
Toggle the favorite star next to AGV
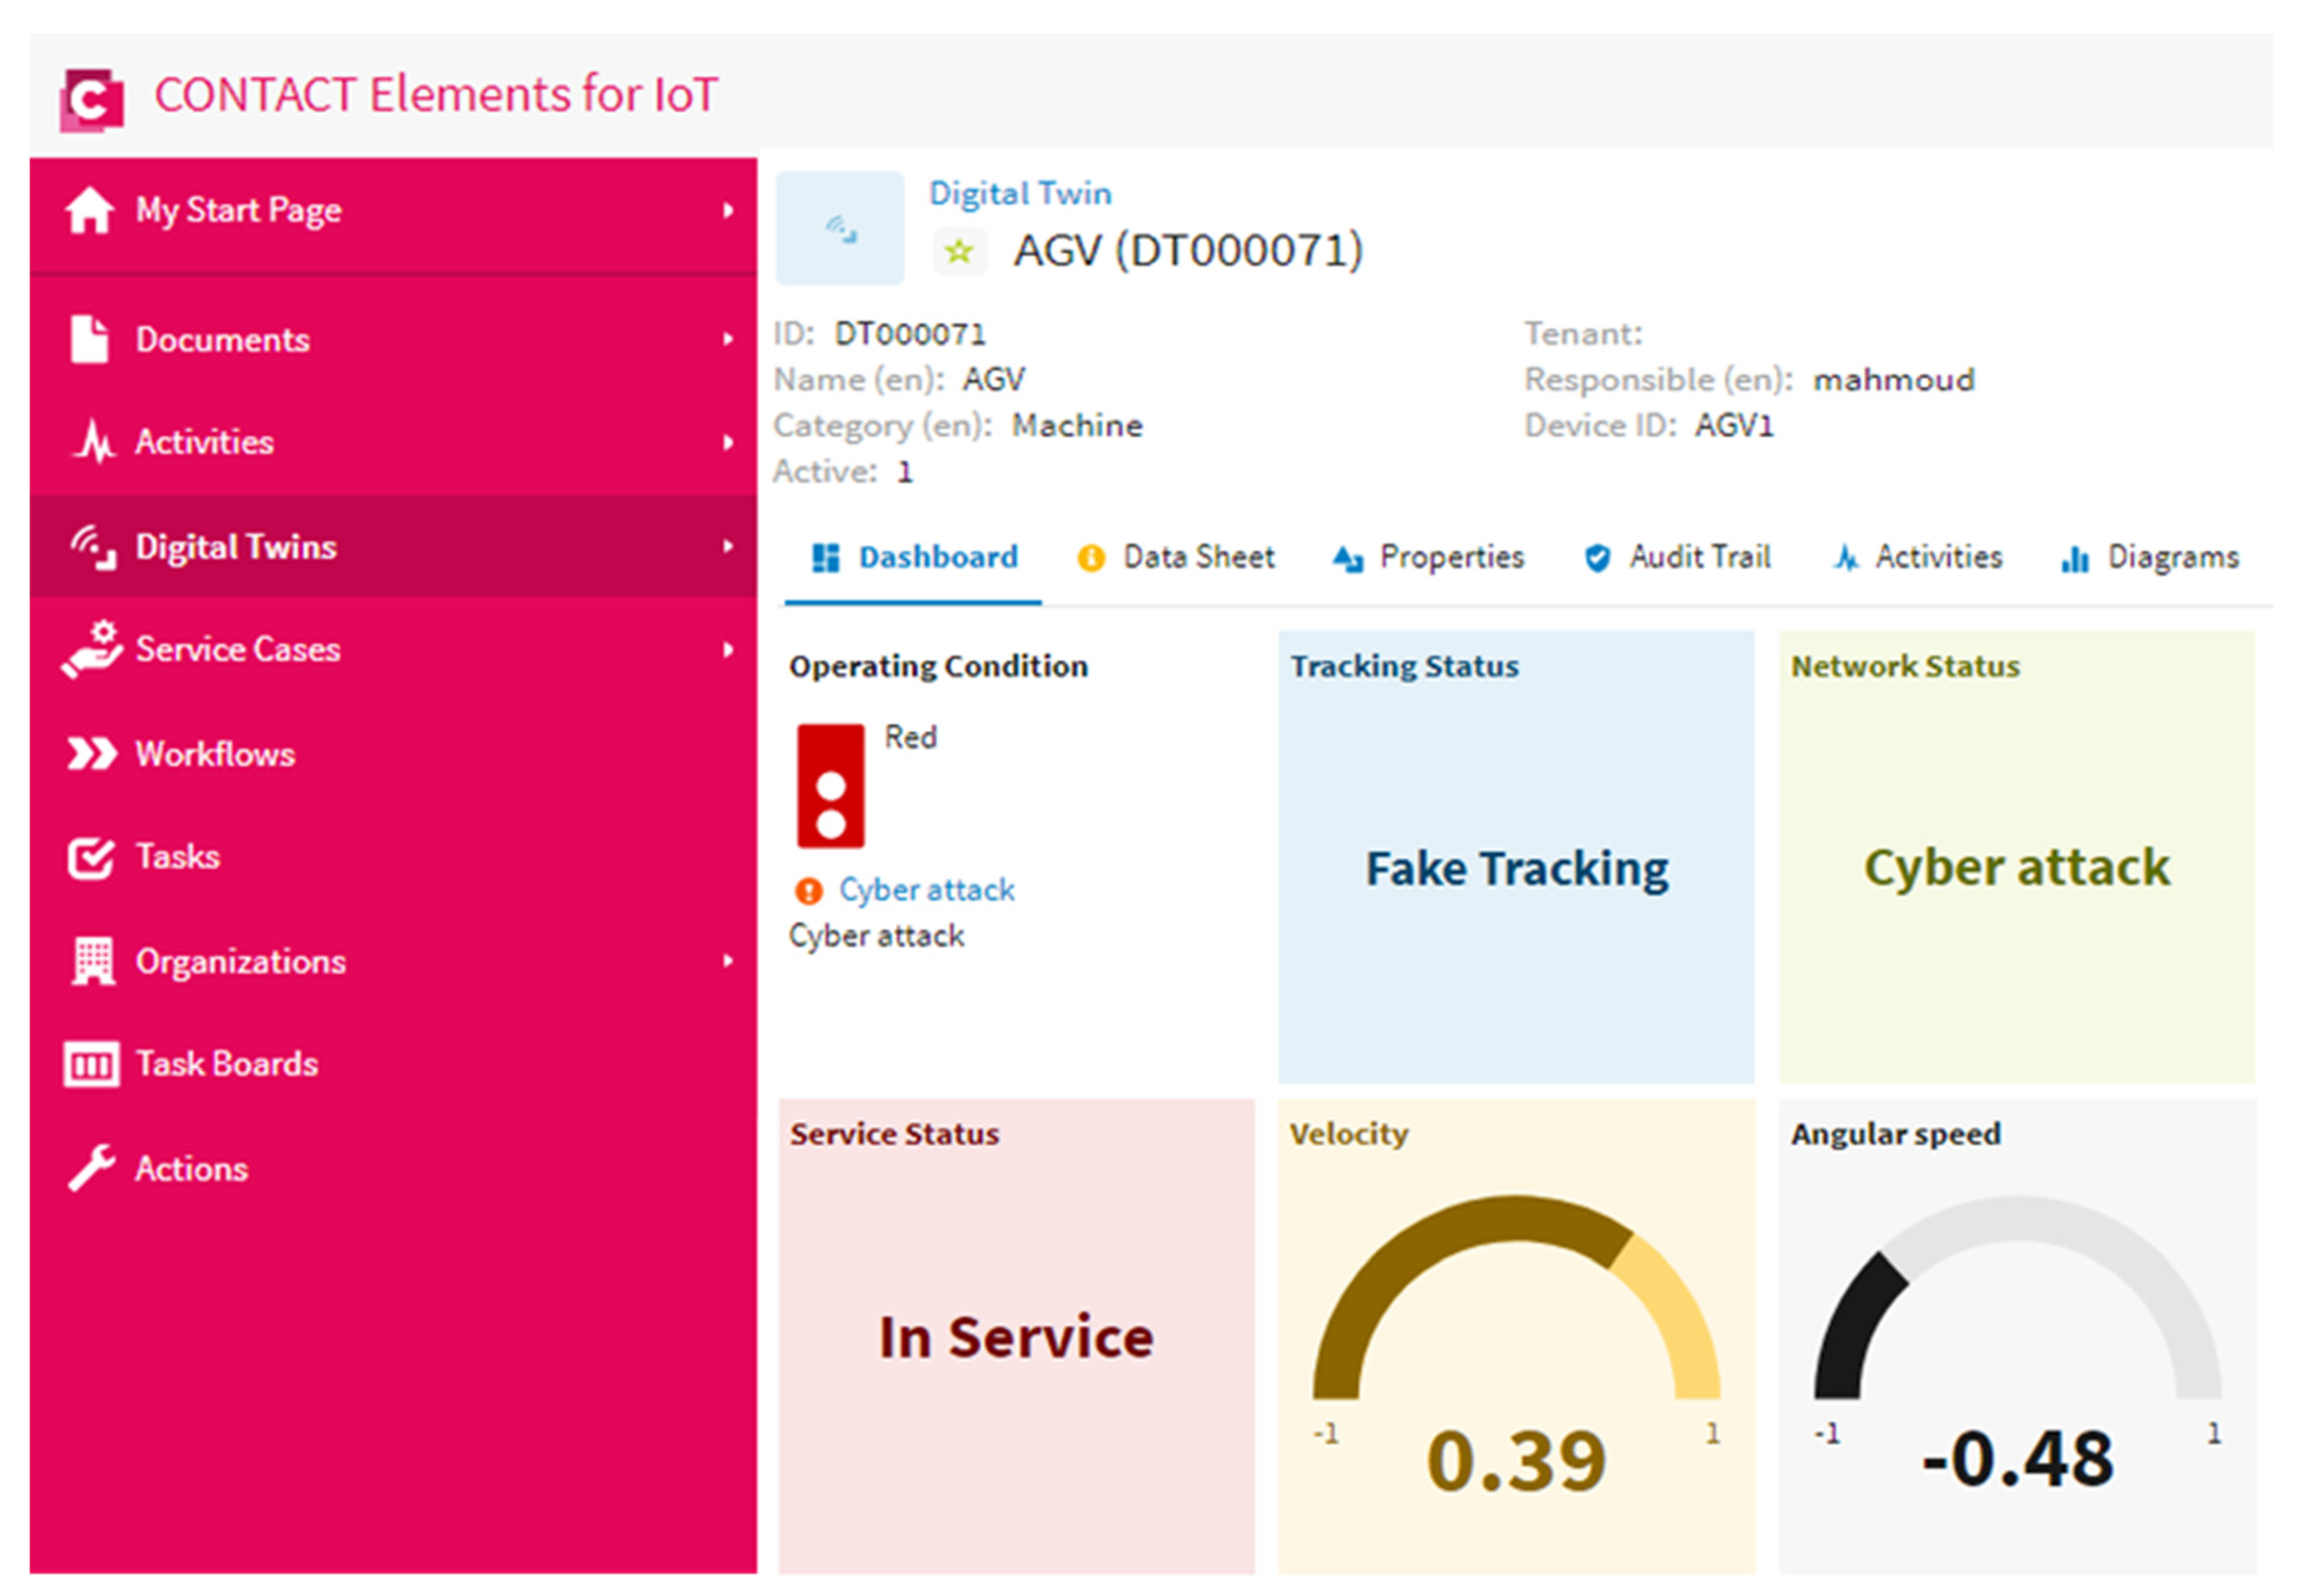[958, 251]
